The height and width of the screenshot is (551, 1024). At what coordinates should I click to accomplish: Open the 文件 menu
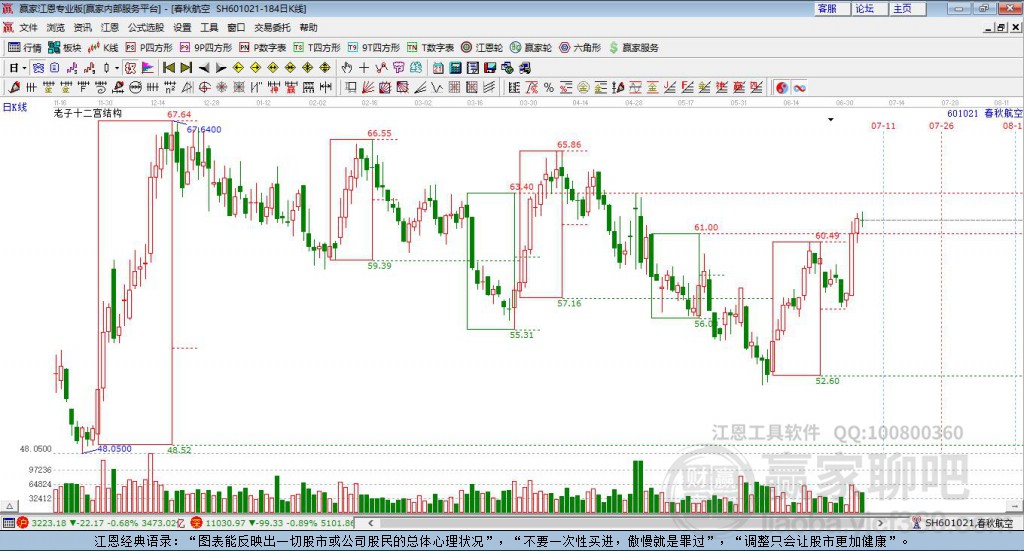(28, 27)
